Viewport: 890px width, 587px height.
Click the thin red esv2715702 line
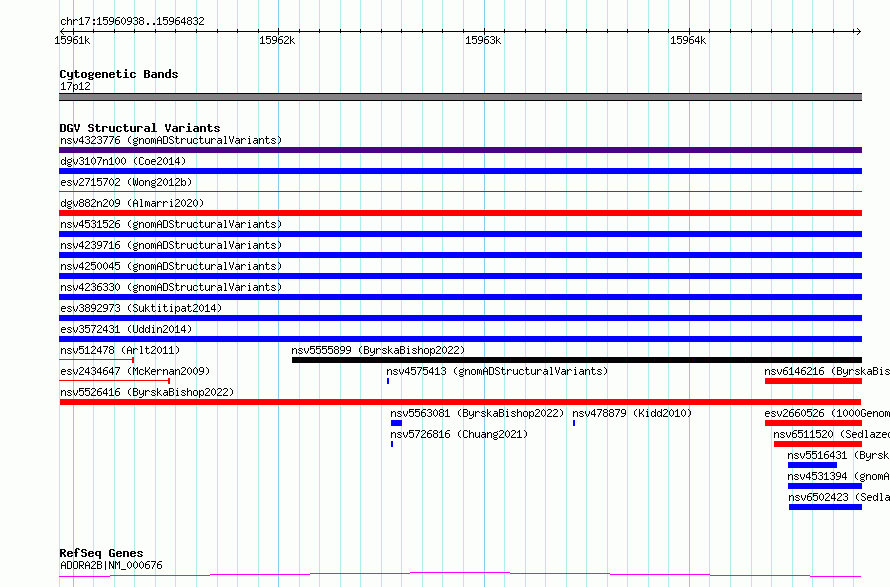[460, 192]
